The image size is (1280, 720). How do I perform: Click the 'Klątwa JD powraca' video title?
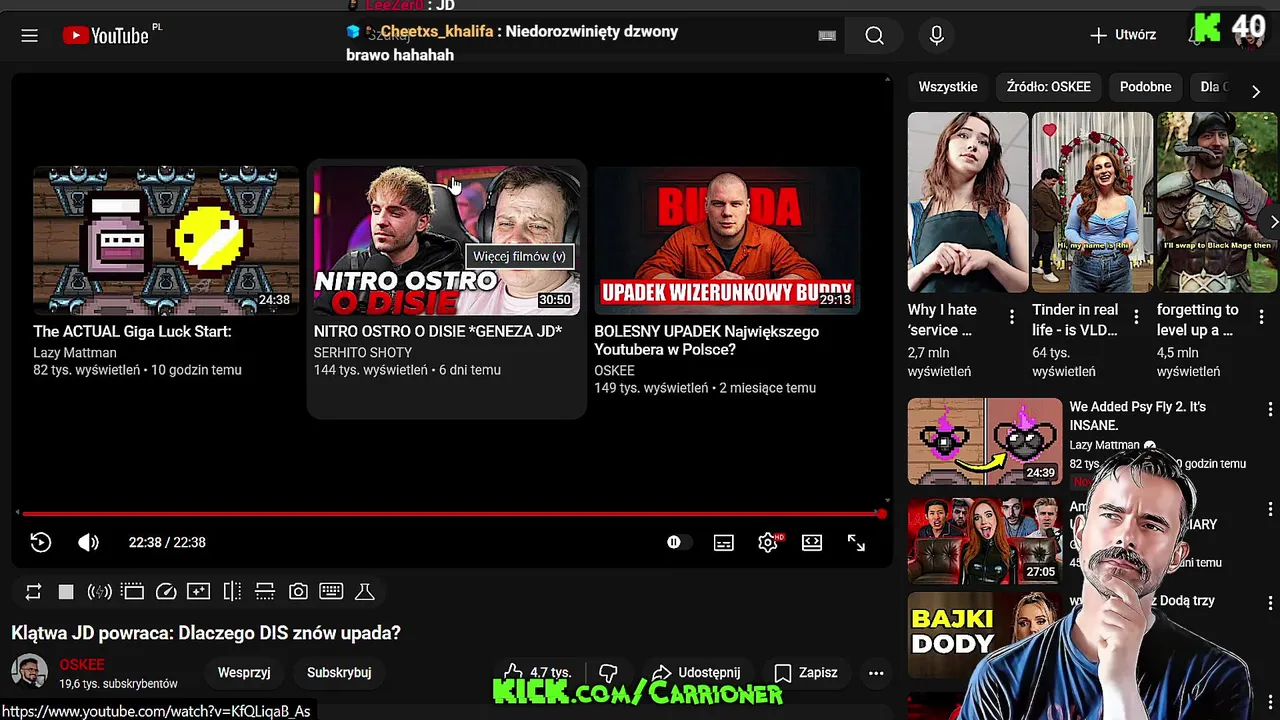[x=206, y=633]
